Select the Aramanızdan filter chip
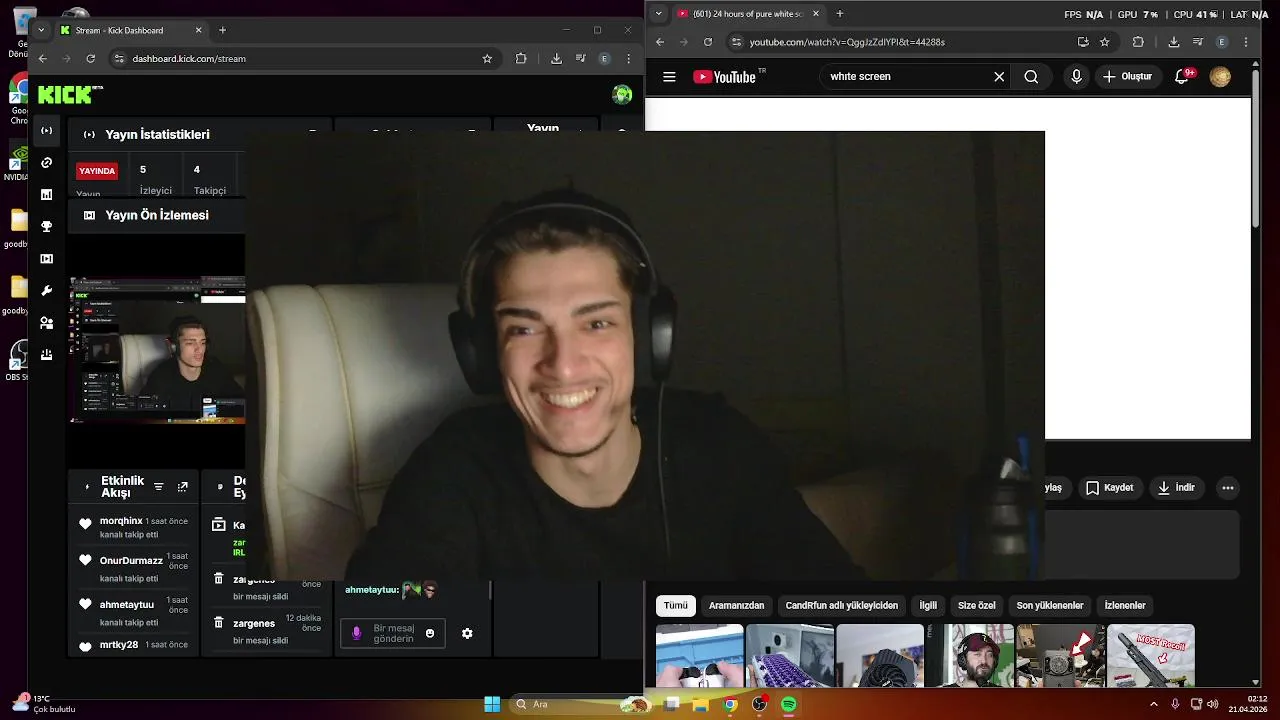 click(736, 606)
